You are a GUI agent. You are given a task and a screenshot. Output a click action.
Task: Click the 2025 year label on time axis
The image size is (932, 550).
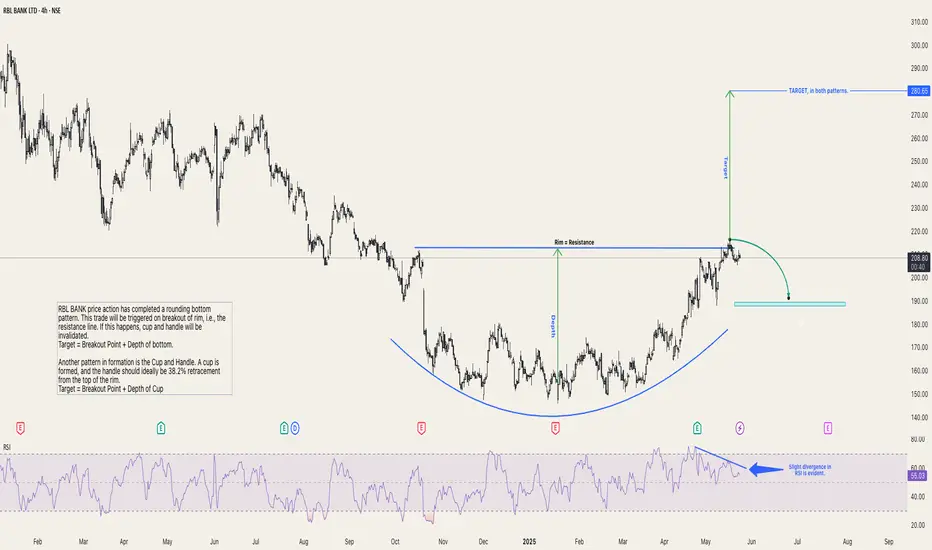[x=529, y=542]
